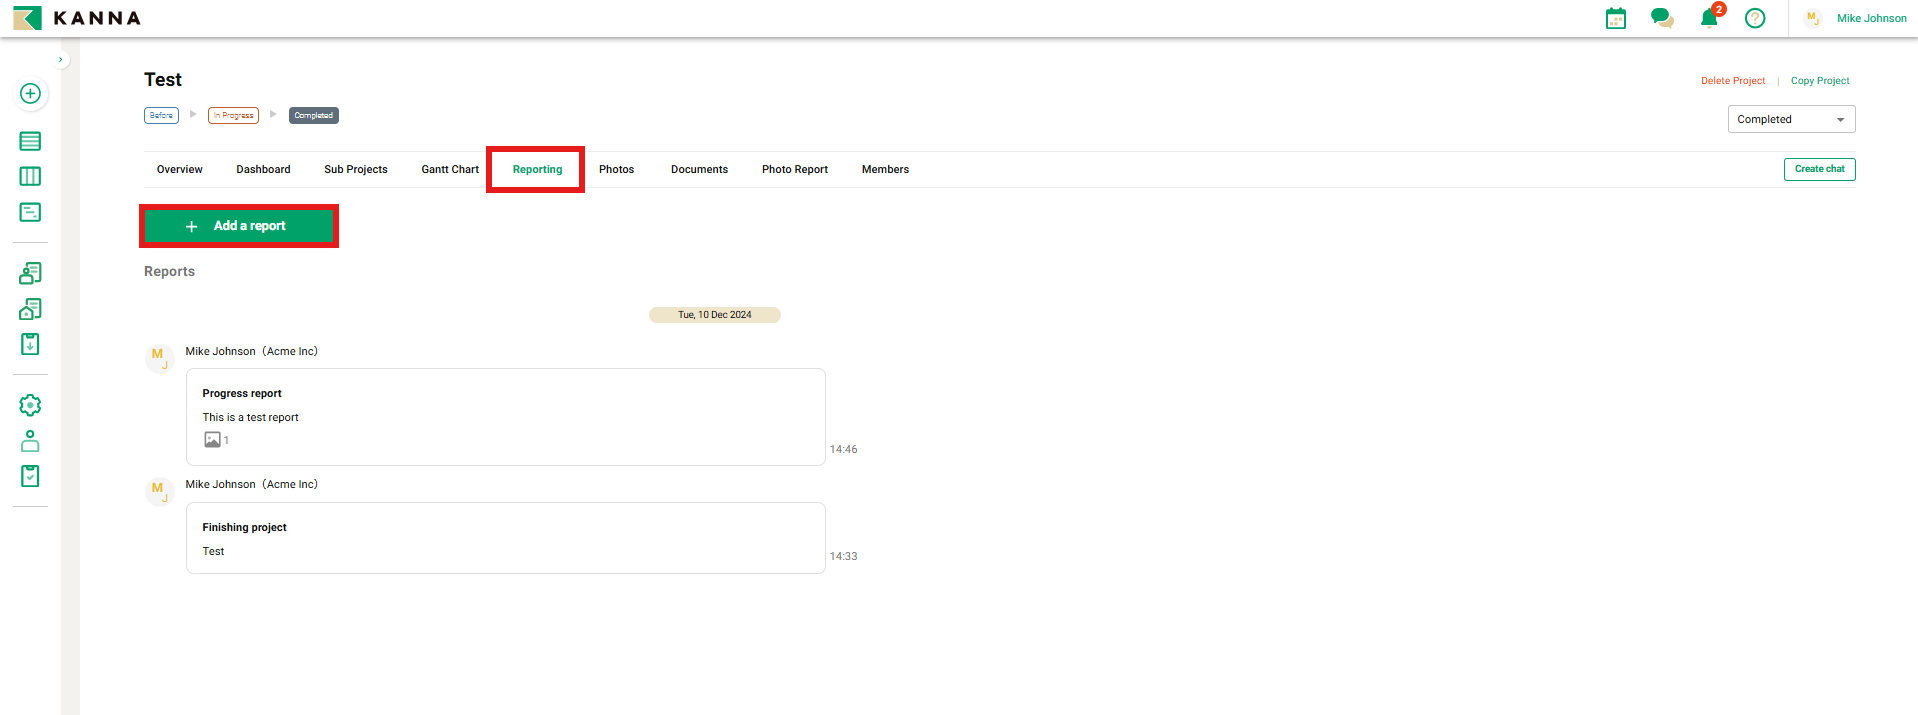Click the image attachment icon in Progress report
Screen dimensions: 1918x715
[212, 440]
